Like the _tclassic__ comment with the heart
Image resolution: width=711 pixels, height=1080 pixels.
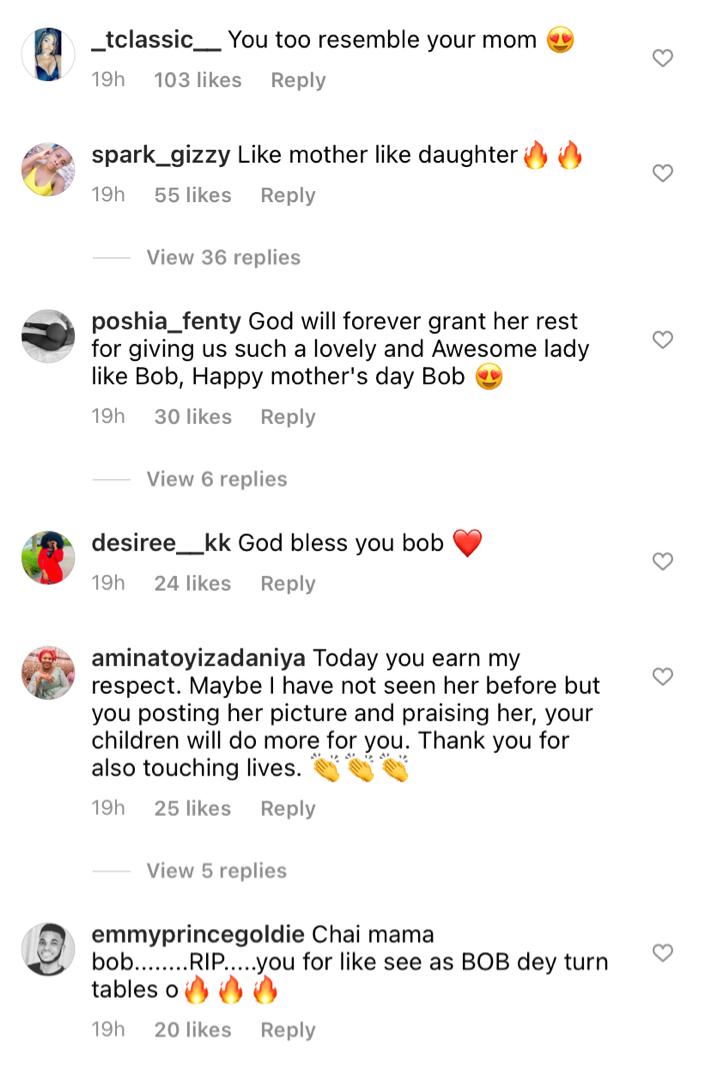point(662,59)
